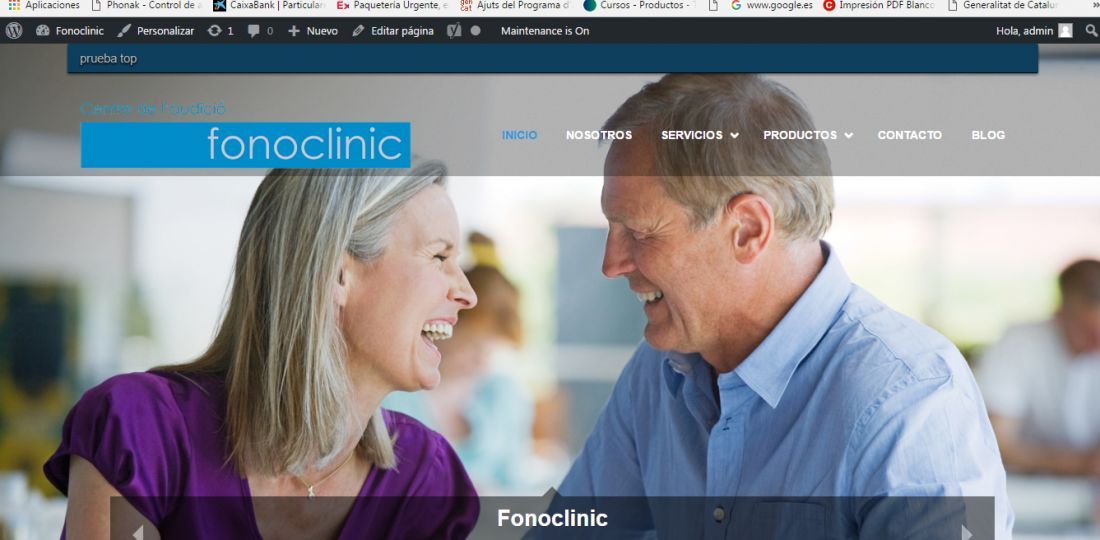
Task: Open the NOSOTROS menu item
Action: (599, 135)
